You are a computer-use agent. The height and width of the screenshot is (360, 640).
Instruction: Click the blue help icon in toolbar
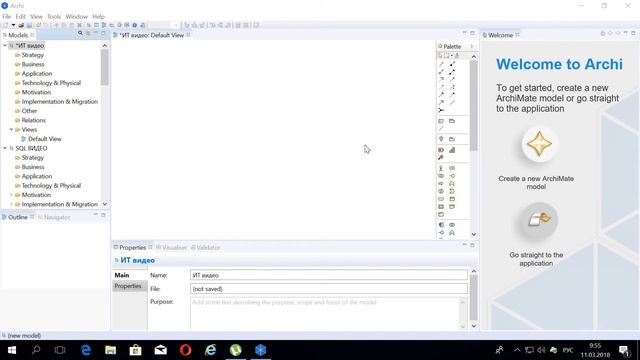pyautogui.click(x=134, y=25)
